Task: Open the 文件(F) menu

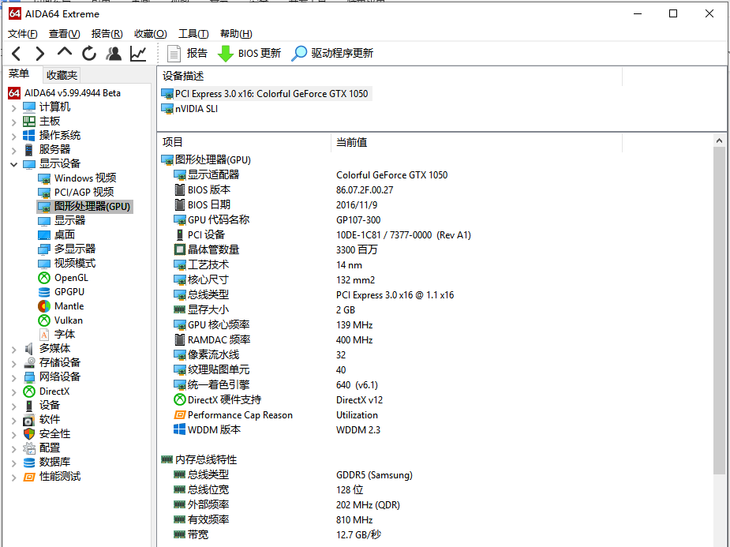Action: 22,34
